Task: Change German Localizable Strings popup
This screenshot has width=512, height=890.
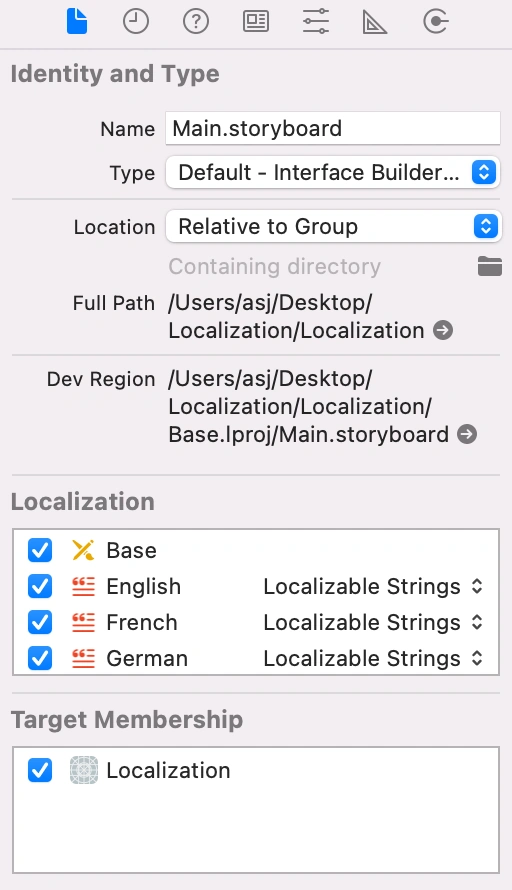Action: (x=373, y=658)
